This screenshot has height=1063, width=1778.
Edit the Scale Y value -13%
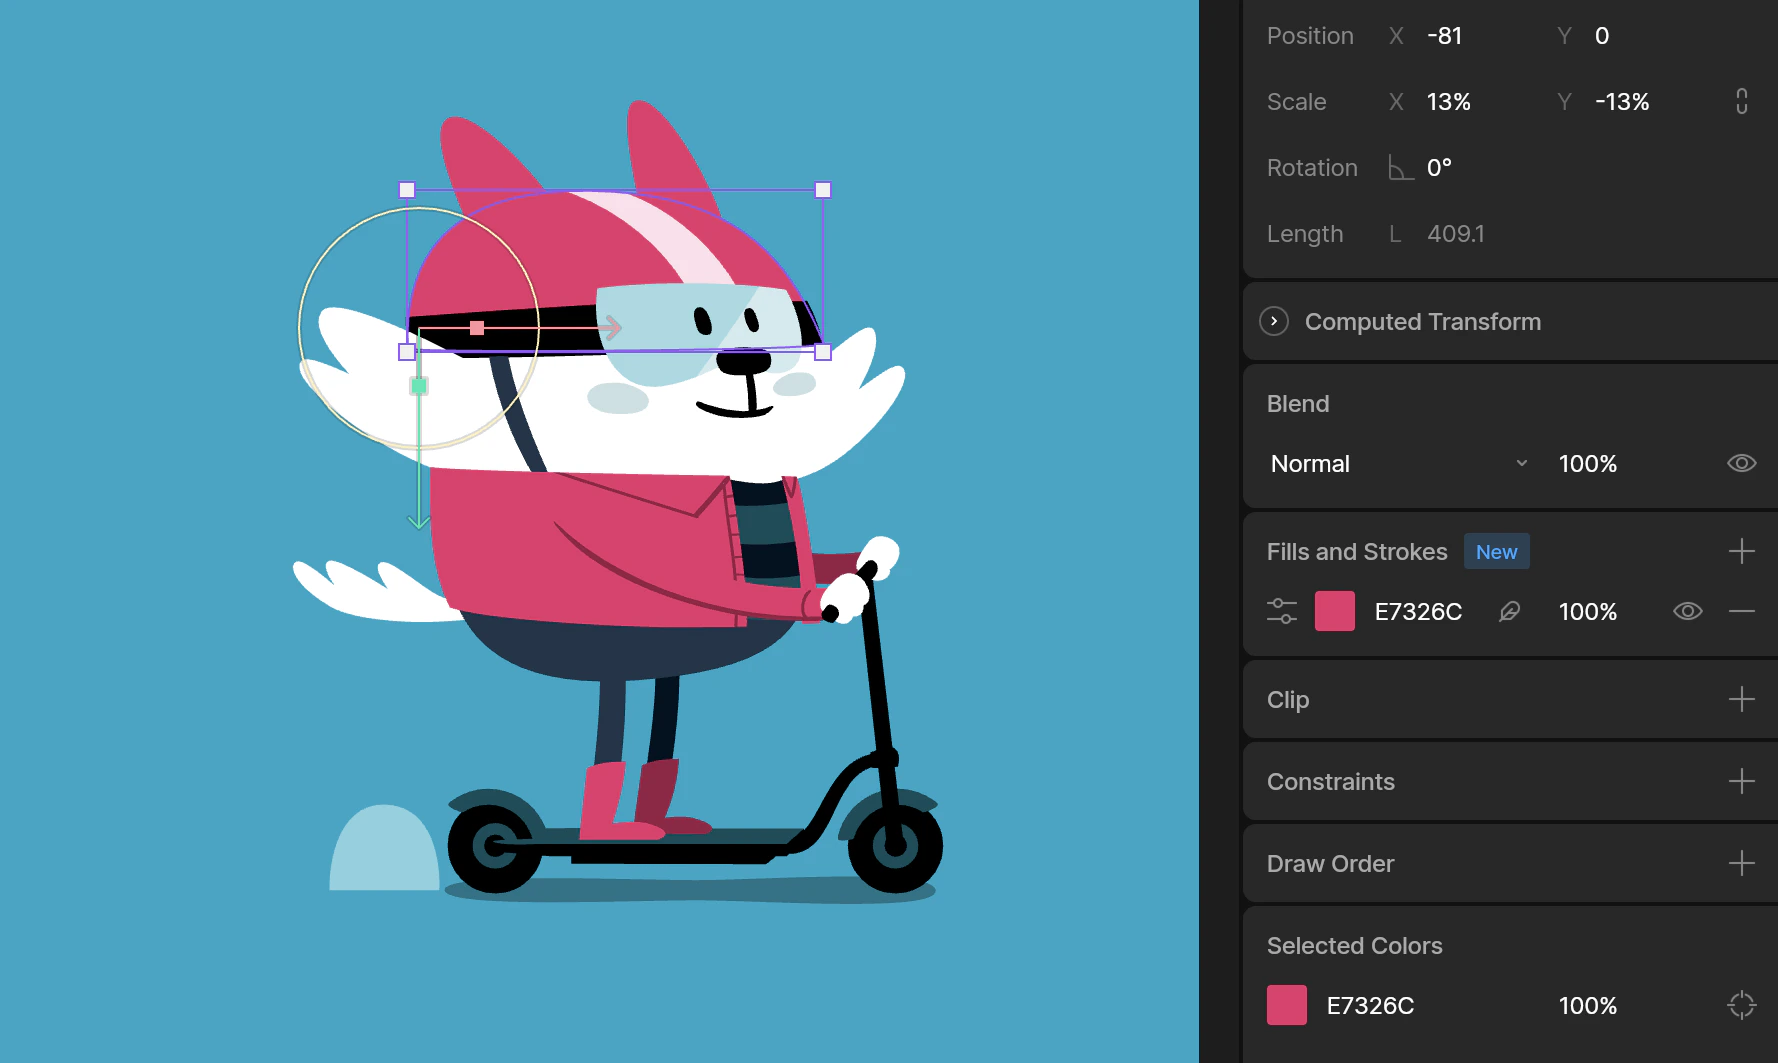(x=1621, y=101)
